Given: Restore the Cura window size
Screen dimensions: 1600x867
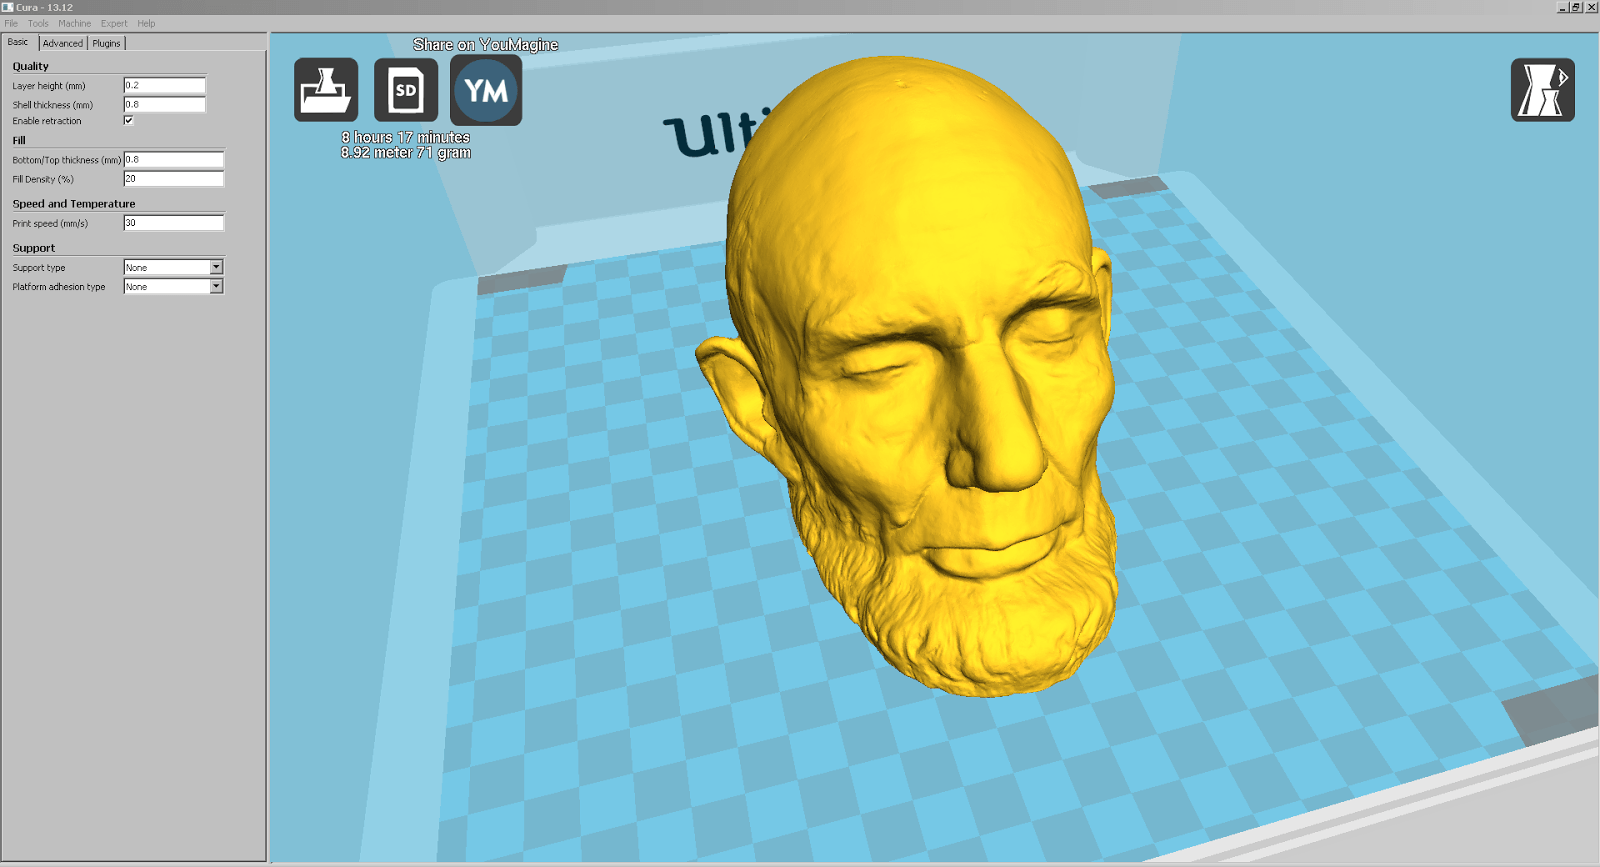Looking at the screenshot, I should [x=1576, y=7].
